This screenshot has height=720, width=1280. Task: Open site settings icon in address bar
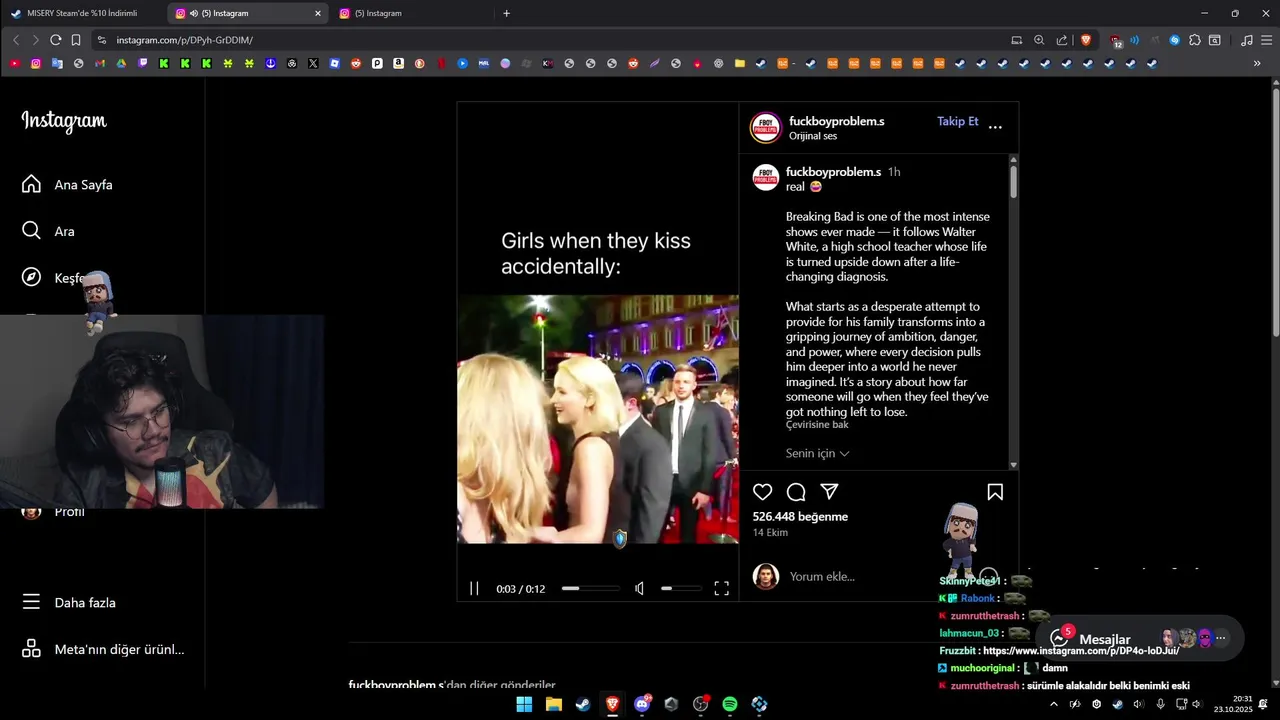101,40
